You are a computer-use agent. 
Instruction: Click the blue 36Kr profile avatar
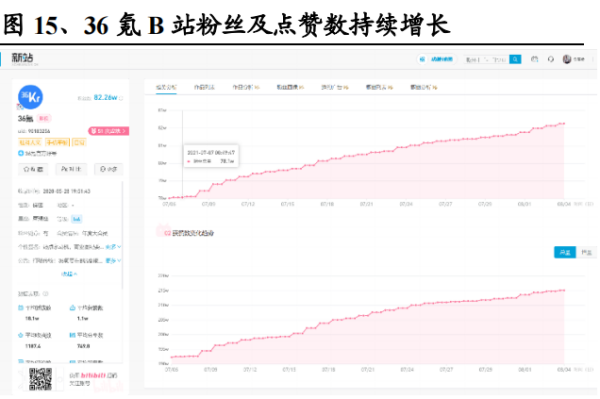pos(30,97)
